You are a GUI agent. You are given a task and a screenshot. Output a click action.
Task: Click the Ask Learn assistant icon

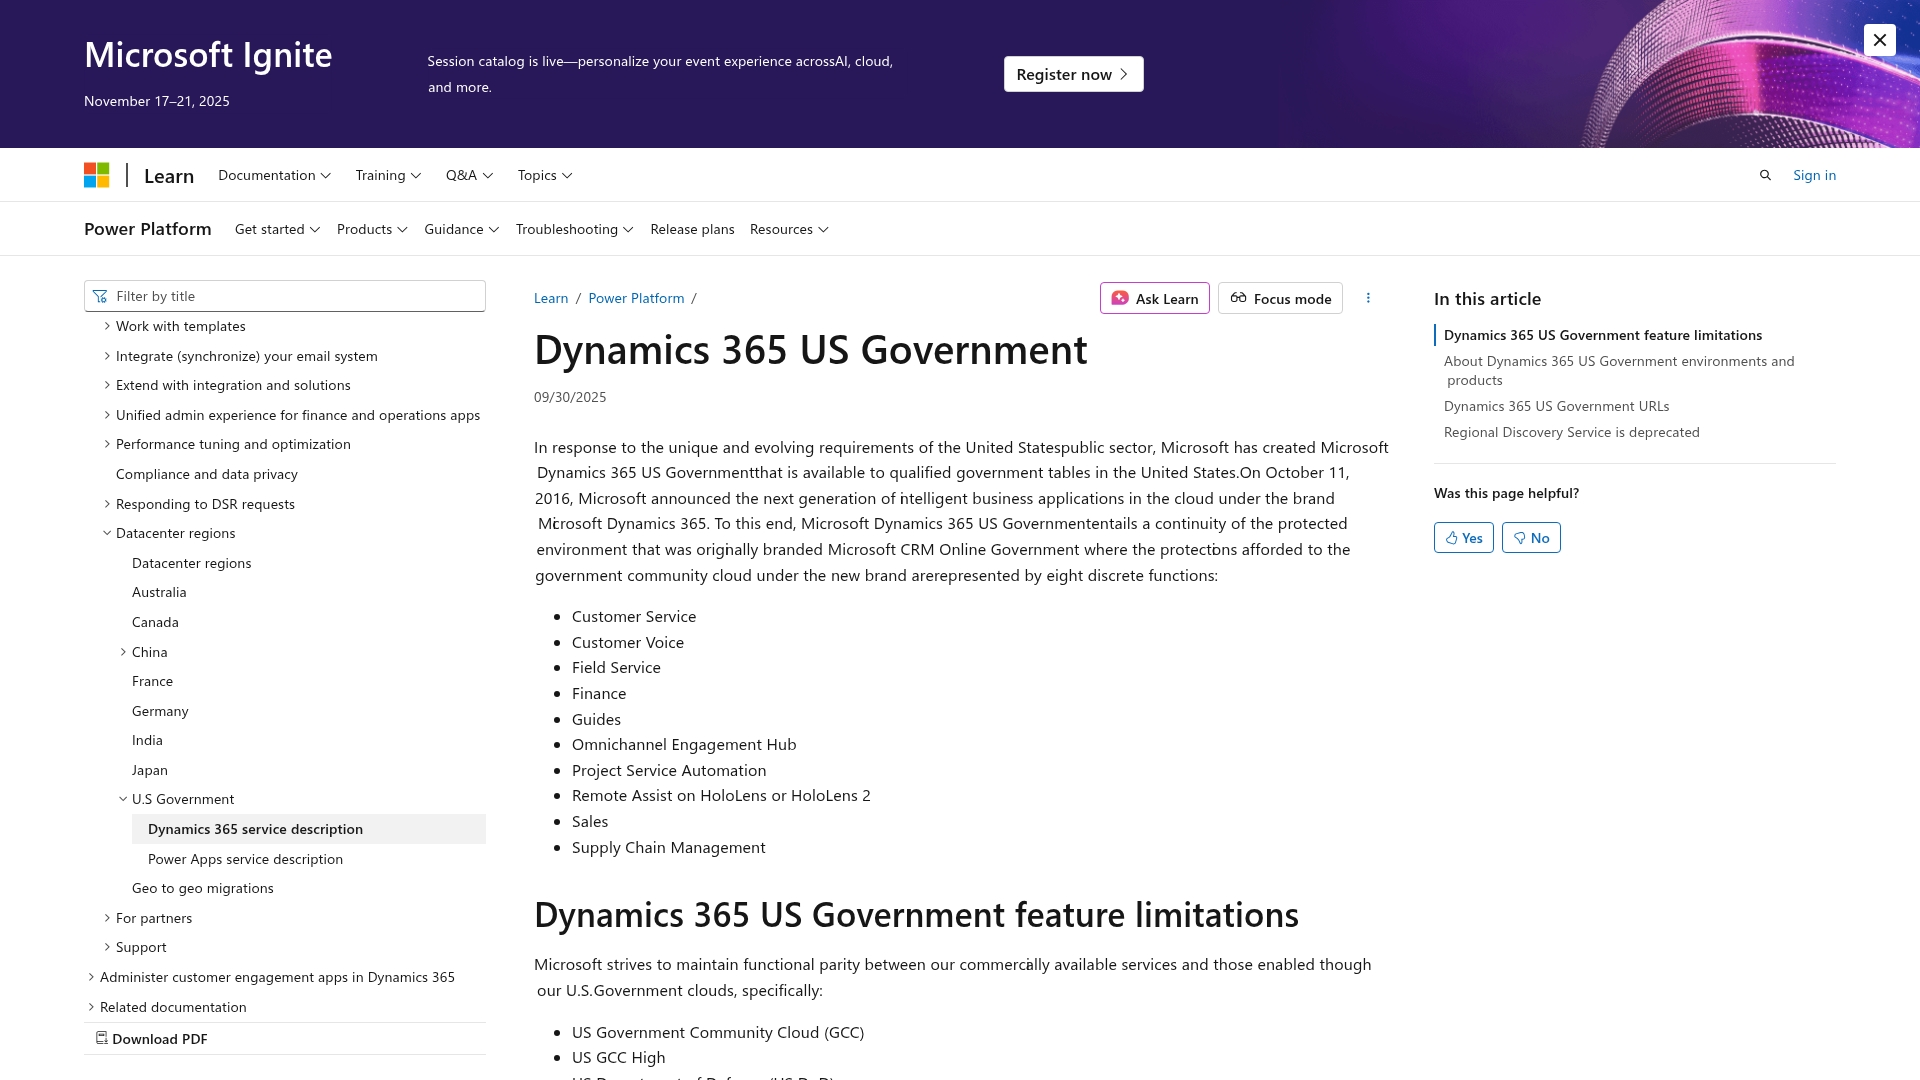tap(1120, 298)
